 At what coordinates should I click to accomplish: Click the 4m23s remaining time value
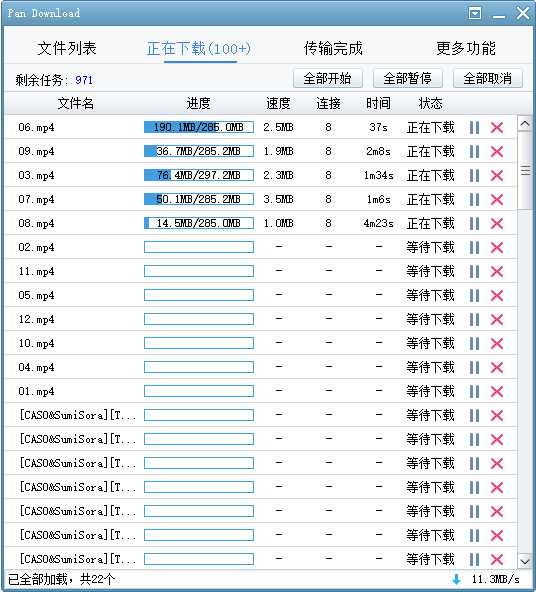point(378,224)
